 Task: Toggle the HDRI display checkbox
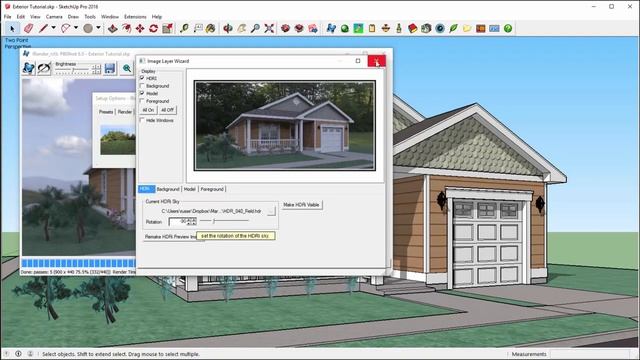pos(142,78)
